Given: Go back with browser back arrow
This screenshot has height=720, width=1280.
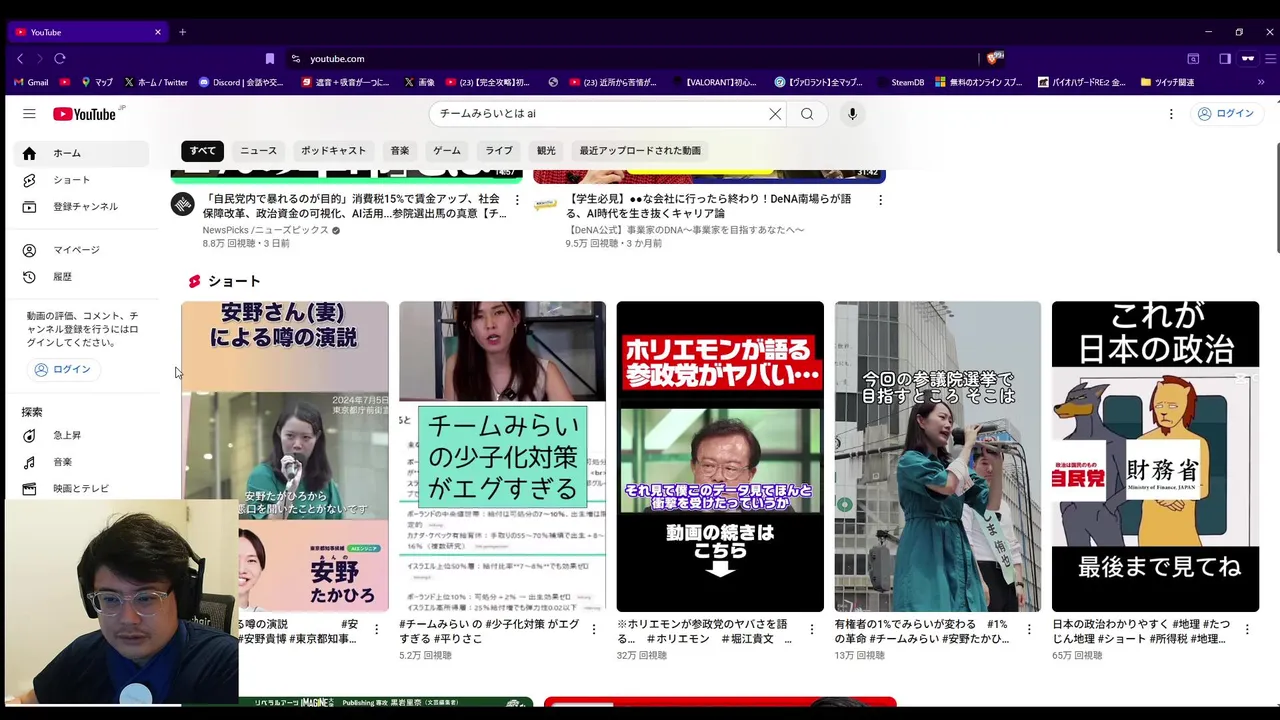Looking at the screenshot, I should pos(20,58).
